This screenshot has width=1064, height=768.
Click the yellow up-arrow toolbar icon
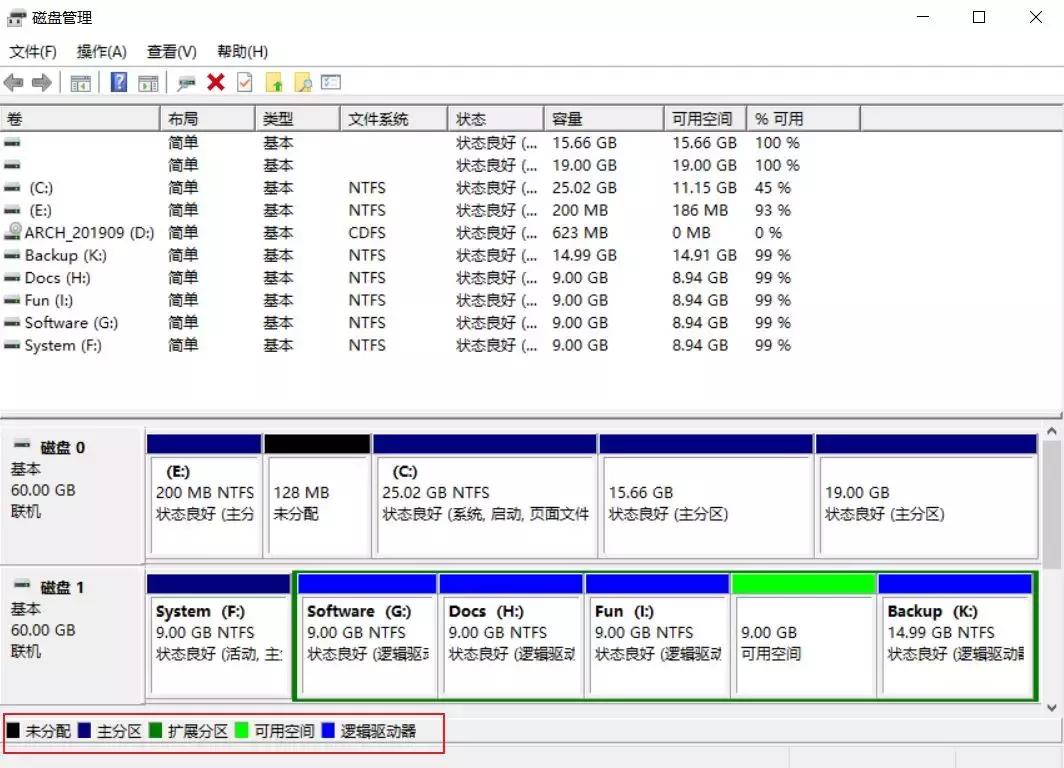tap(275, 82)
